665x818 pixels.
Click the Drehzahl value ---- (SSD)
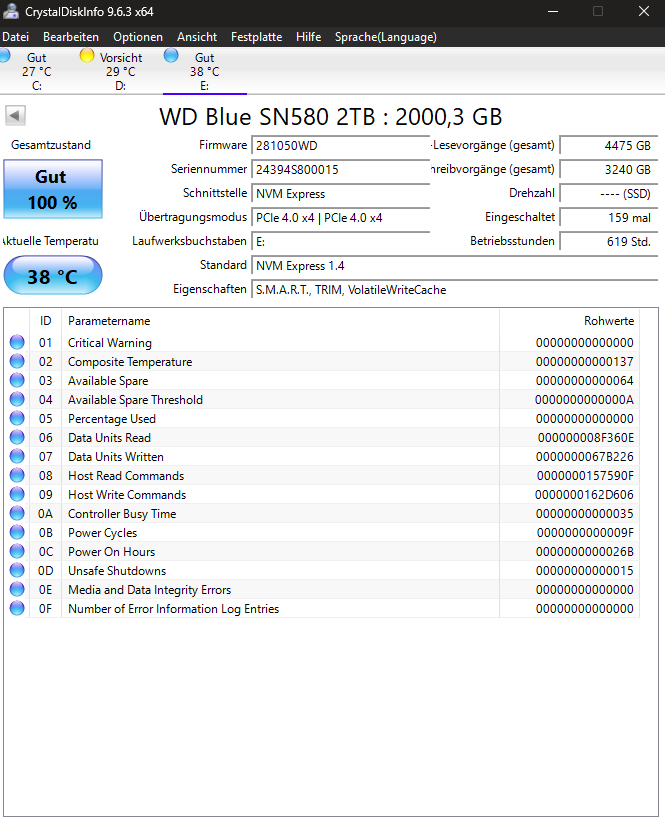click(x=609, y=194)
